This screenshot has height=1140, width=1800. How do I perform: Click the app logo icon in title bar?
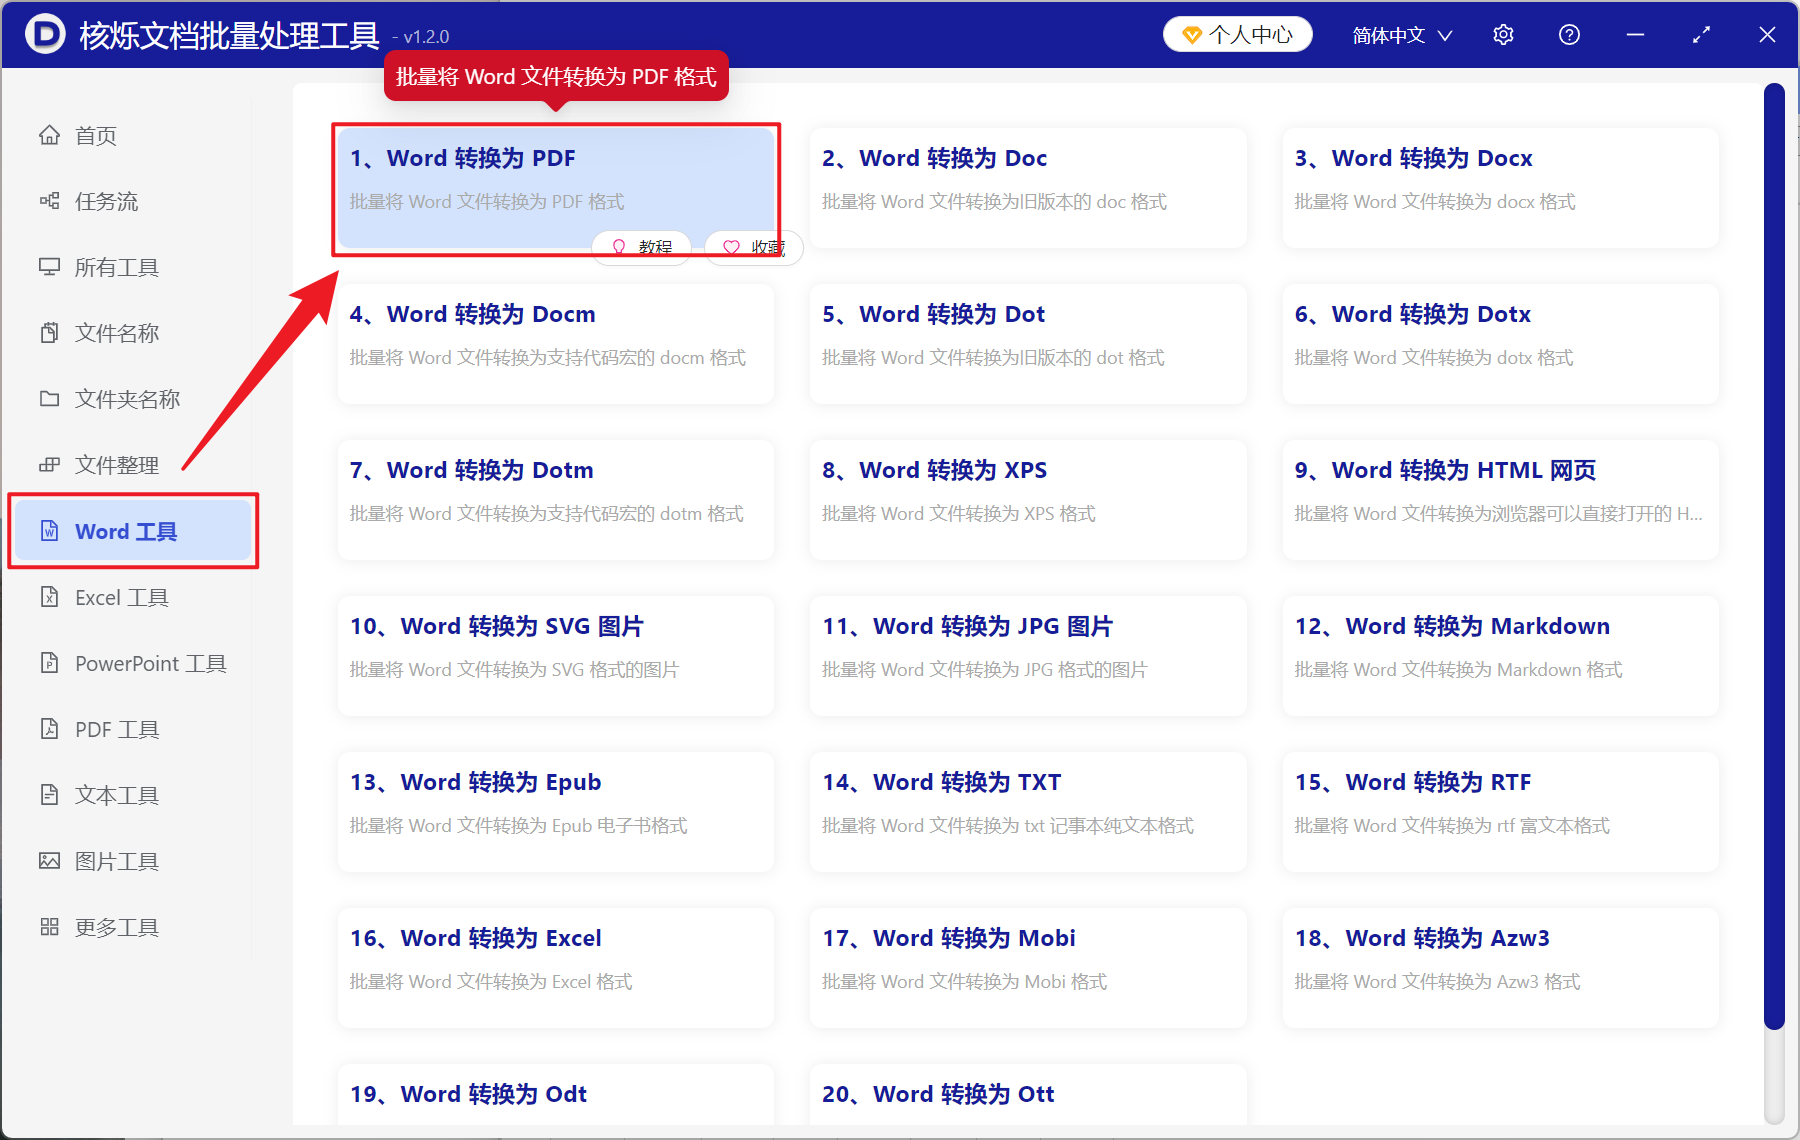click(45, 34)
